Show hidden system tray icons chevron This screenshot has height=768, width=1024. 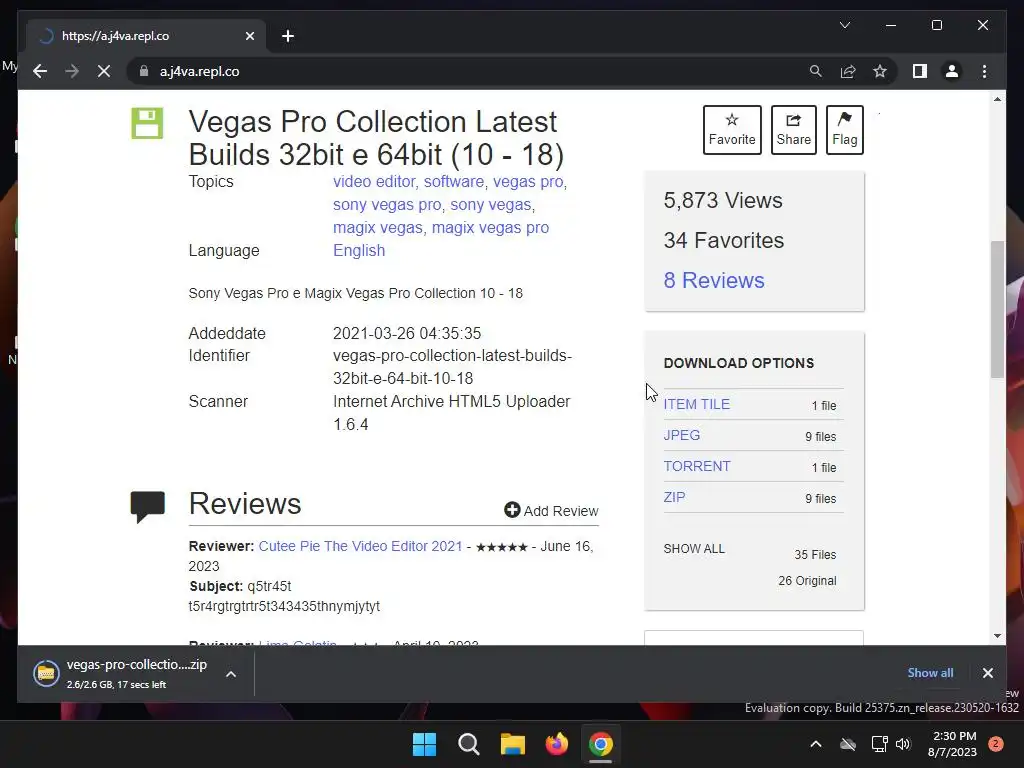(816, 744)
